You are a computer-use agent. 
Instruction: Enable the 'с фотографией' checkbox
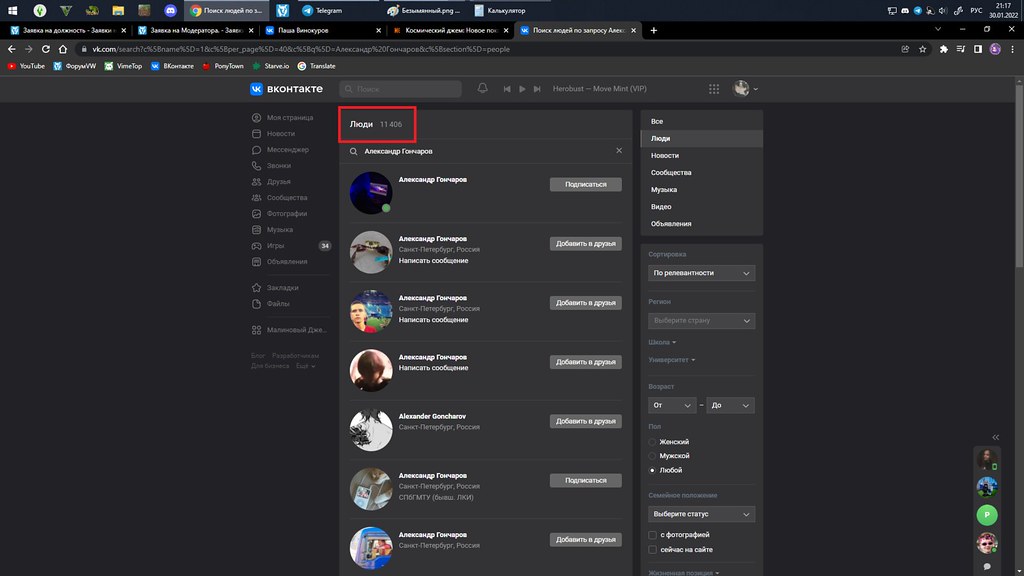[x=654, y=535]
